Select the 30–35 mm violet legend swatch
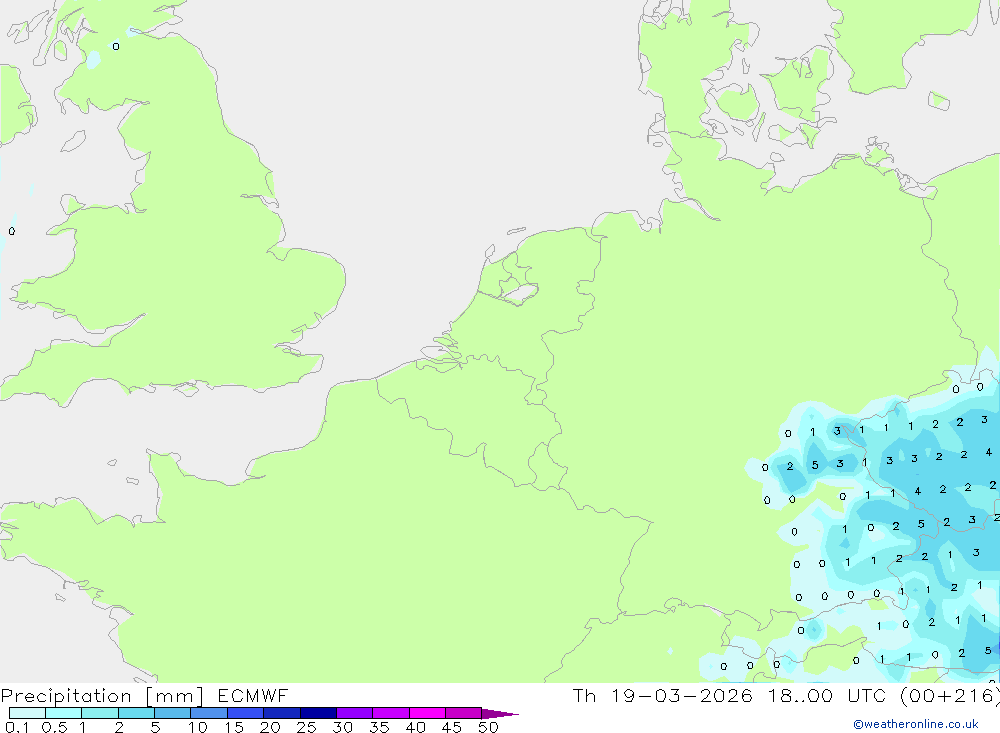This screenshot has width=1000, height=733. point(355,713)
